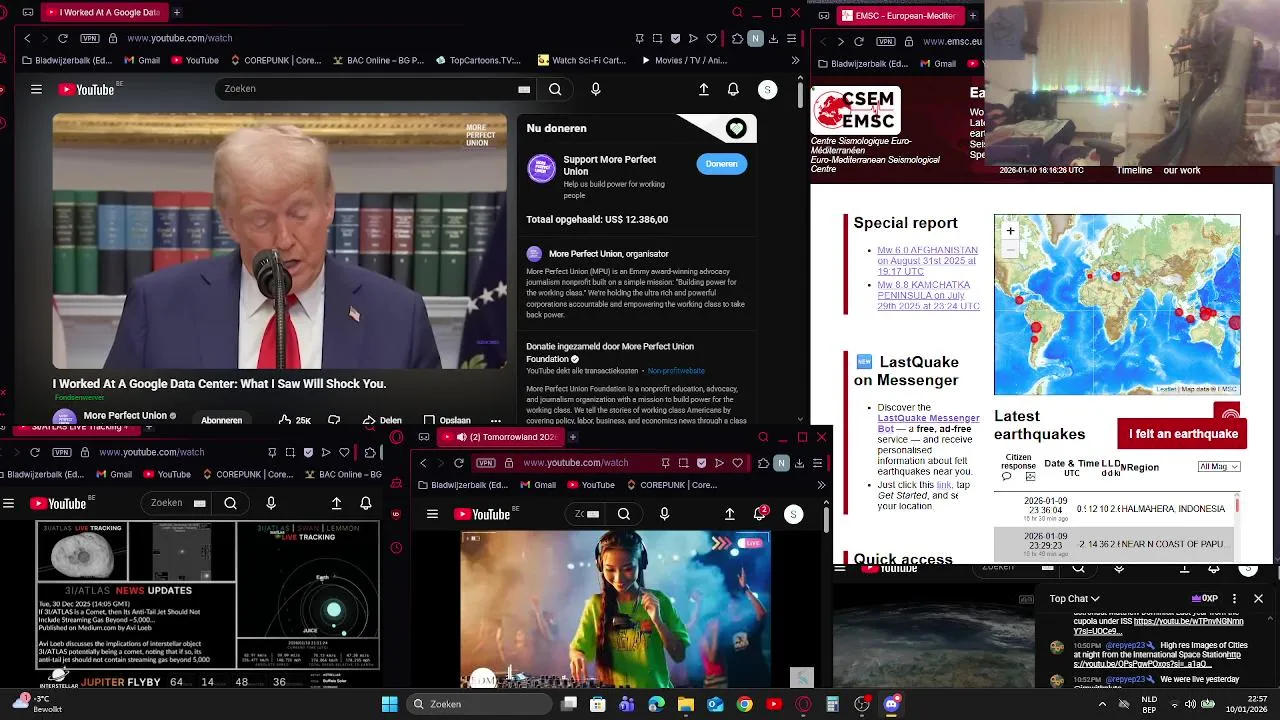The height and width of the screenshot is (720, 1280).
Task: Submit search with magnifier in top-left YouTube
Action: [x=555, y=89]
